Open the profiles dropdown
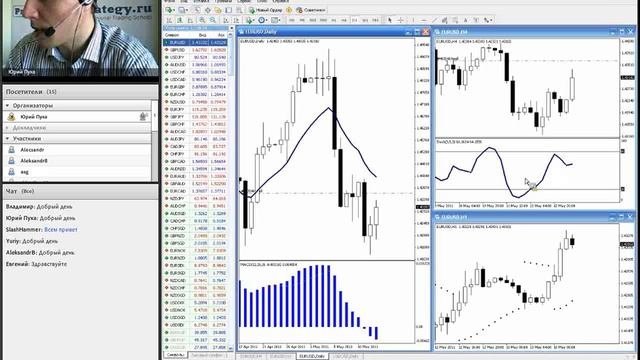 click(x=183, y=10)
